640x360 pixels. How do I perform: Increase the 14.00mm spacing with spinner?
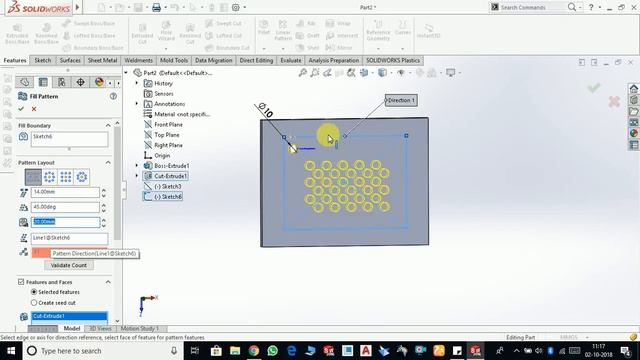[x=104, y=190]
